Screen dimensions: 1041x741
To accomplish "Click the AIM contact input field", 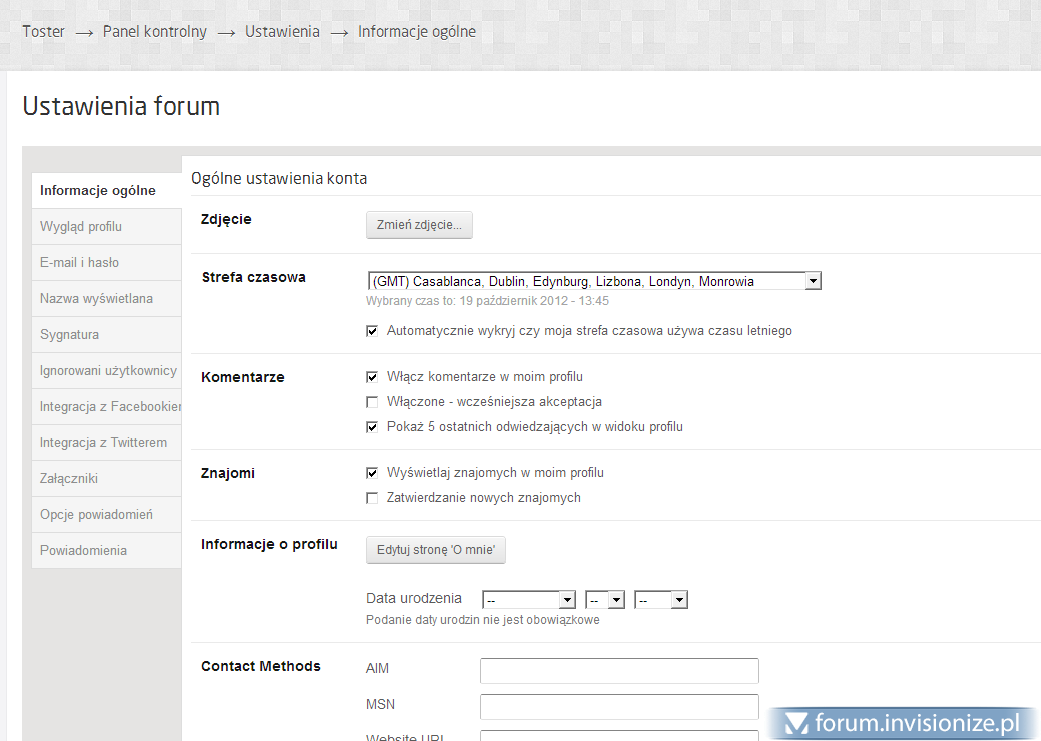I will pos(619,670).
